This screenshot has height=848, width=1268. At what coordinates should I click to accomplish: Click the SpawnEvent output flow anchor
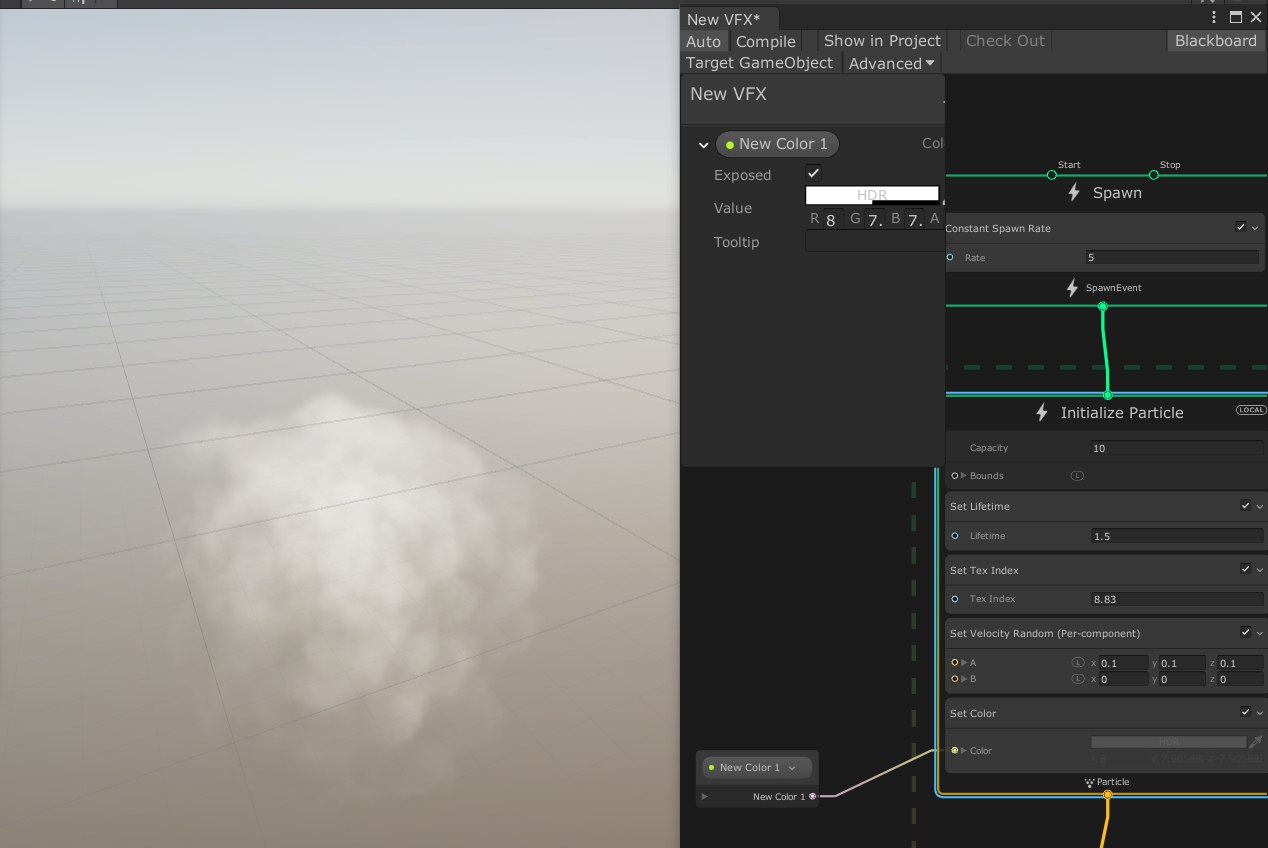[x=1103, y=306]
